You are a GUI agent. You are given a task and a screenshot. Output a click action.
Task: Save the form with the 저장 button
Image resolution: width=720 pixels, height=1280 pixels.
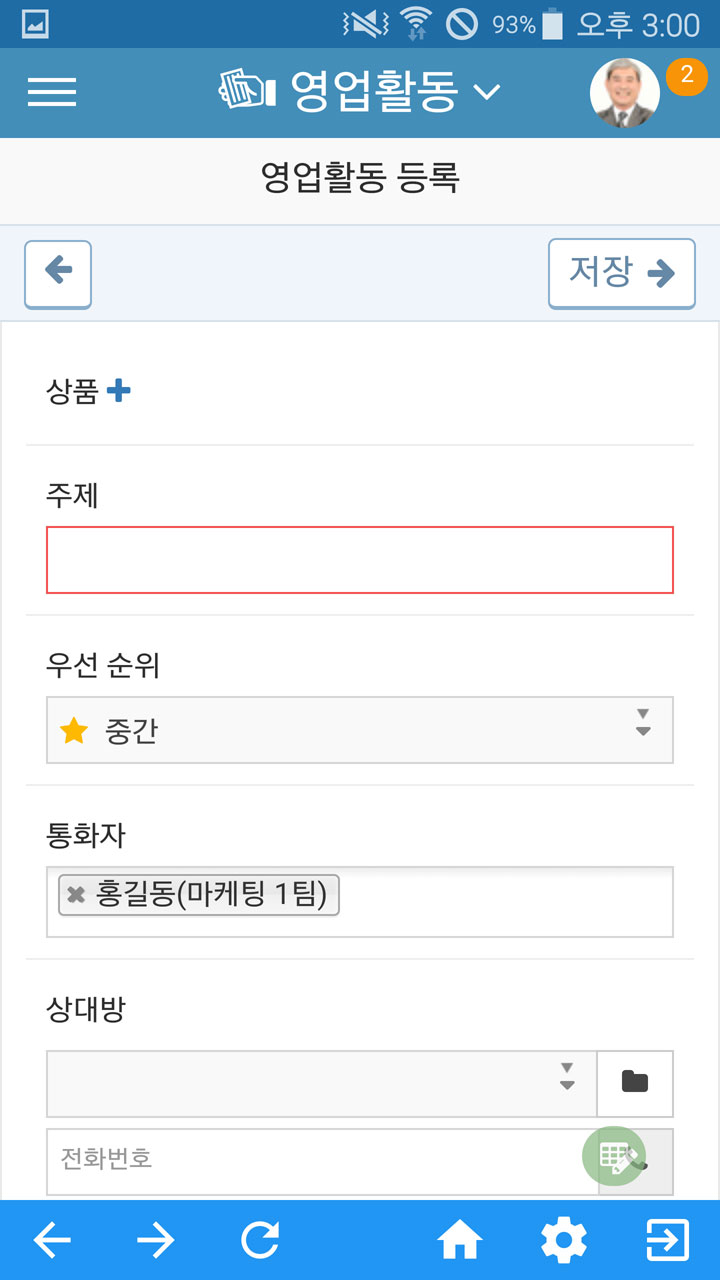621,273
